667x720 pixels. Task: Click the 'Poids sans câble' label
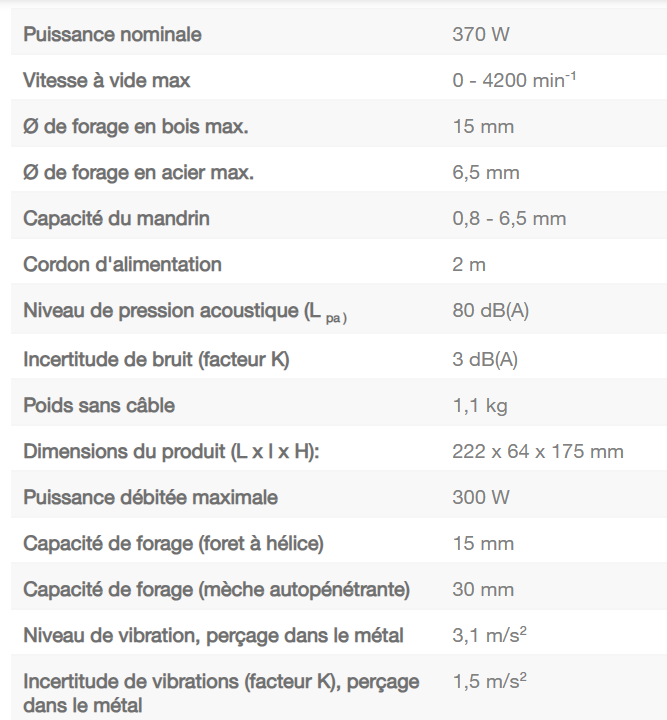99,405
